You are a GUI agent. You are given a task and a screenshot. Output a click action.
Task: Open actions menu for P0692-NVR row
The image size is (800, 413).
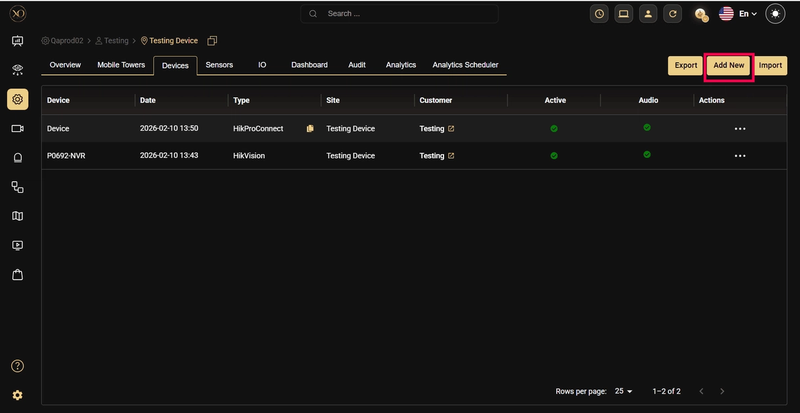pyautogui.click(x=740, y=156)
